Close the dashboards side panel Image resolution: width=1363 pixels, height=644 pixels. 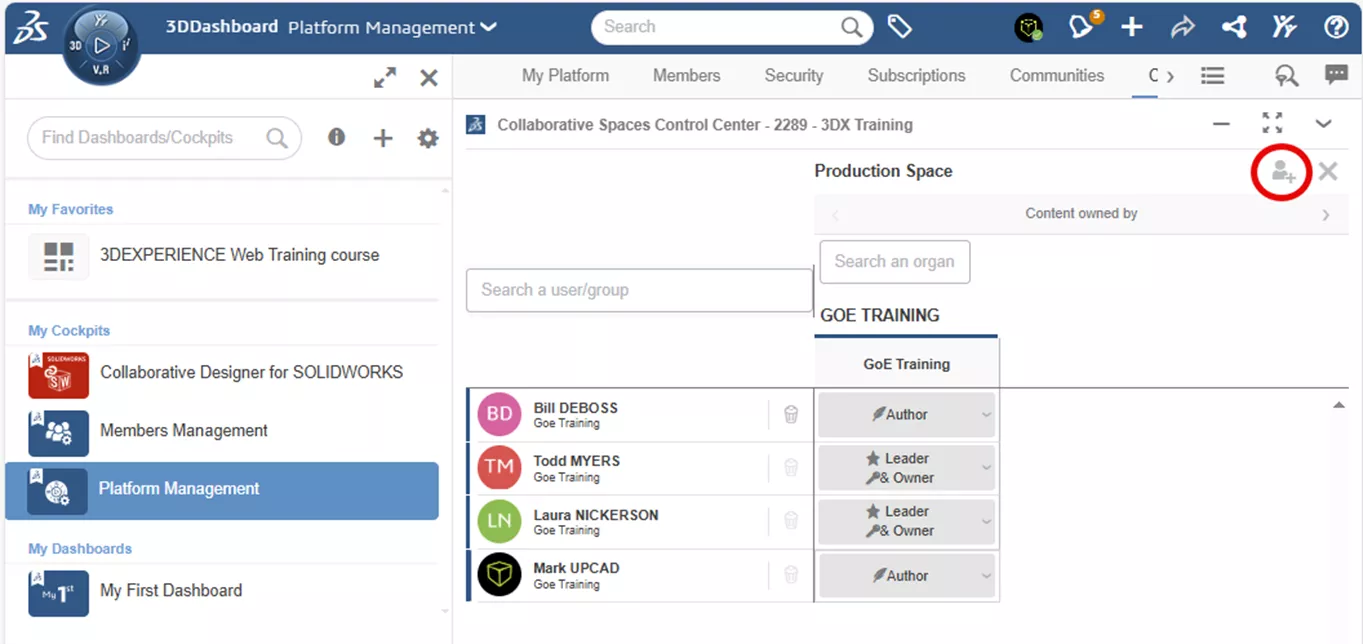[429, 78]
